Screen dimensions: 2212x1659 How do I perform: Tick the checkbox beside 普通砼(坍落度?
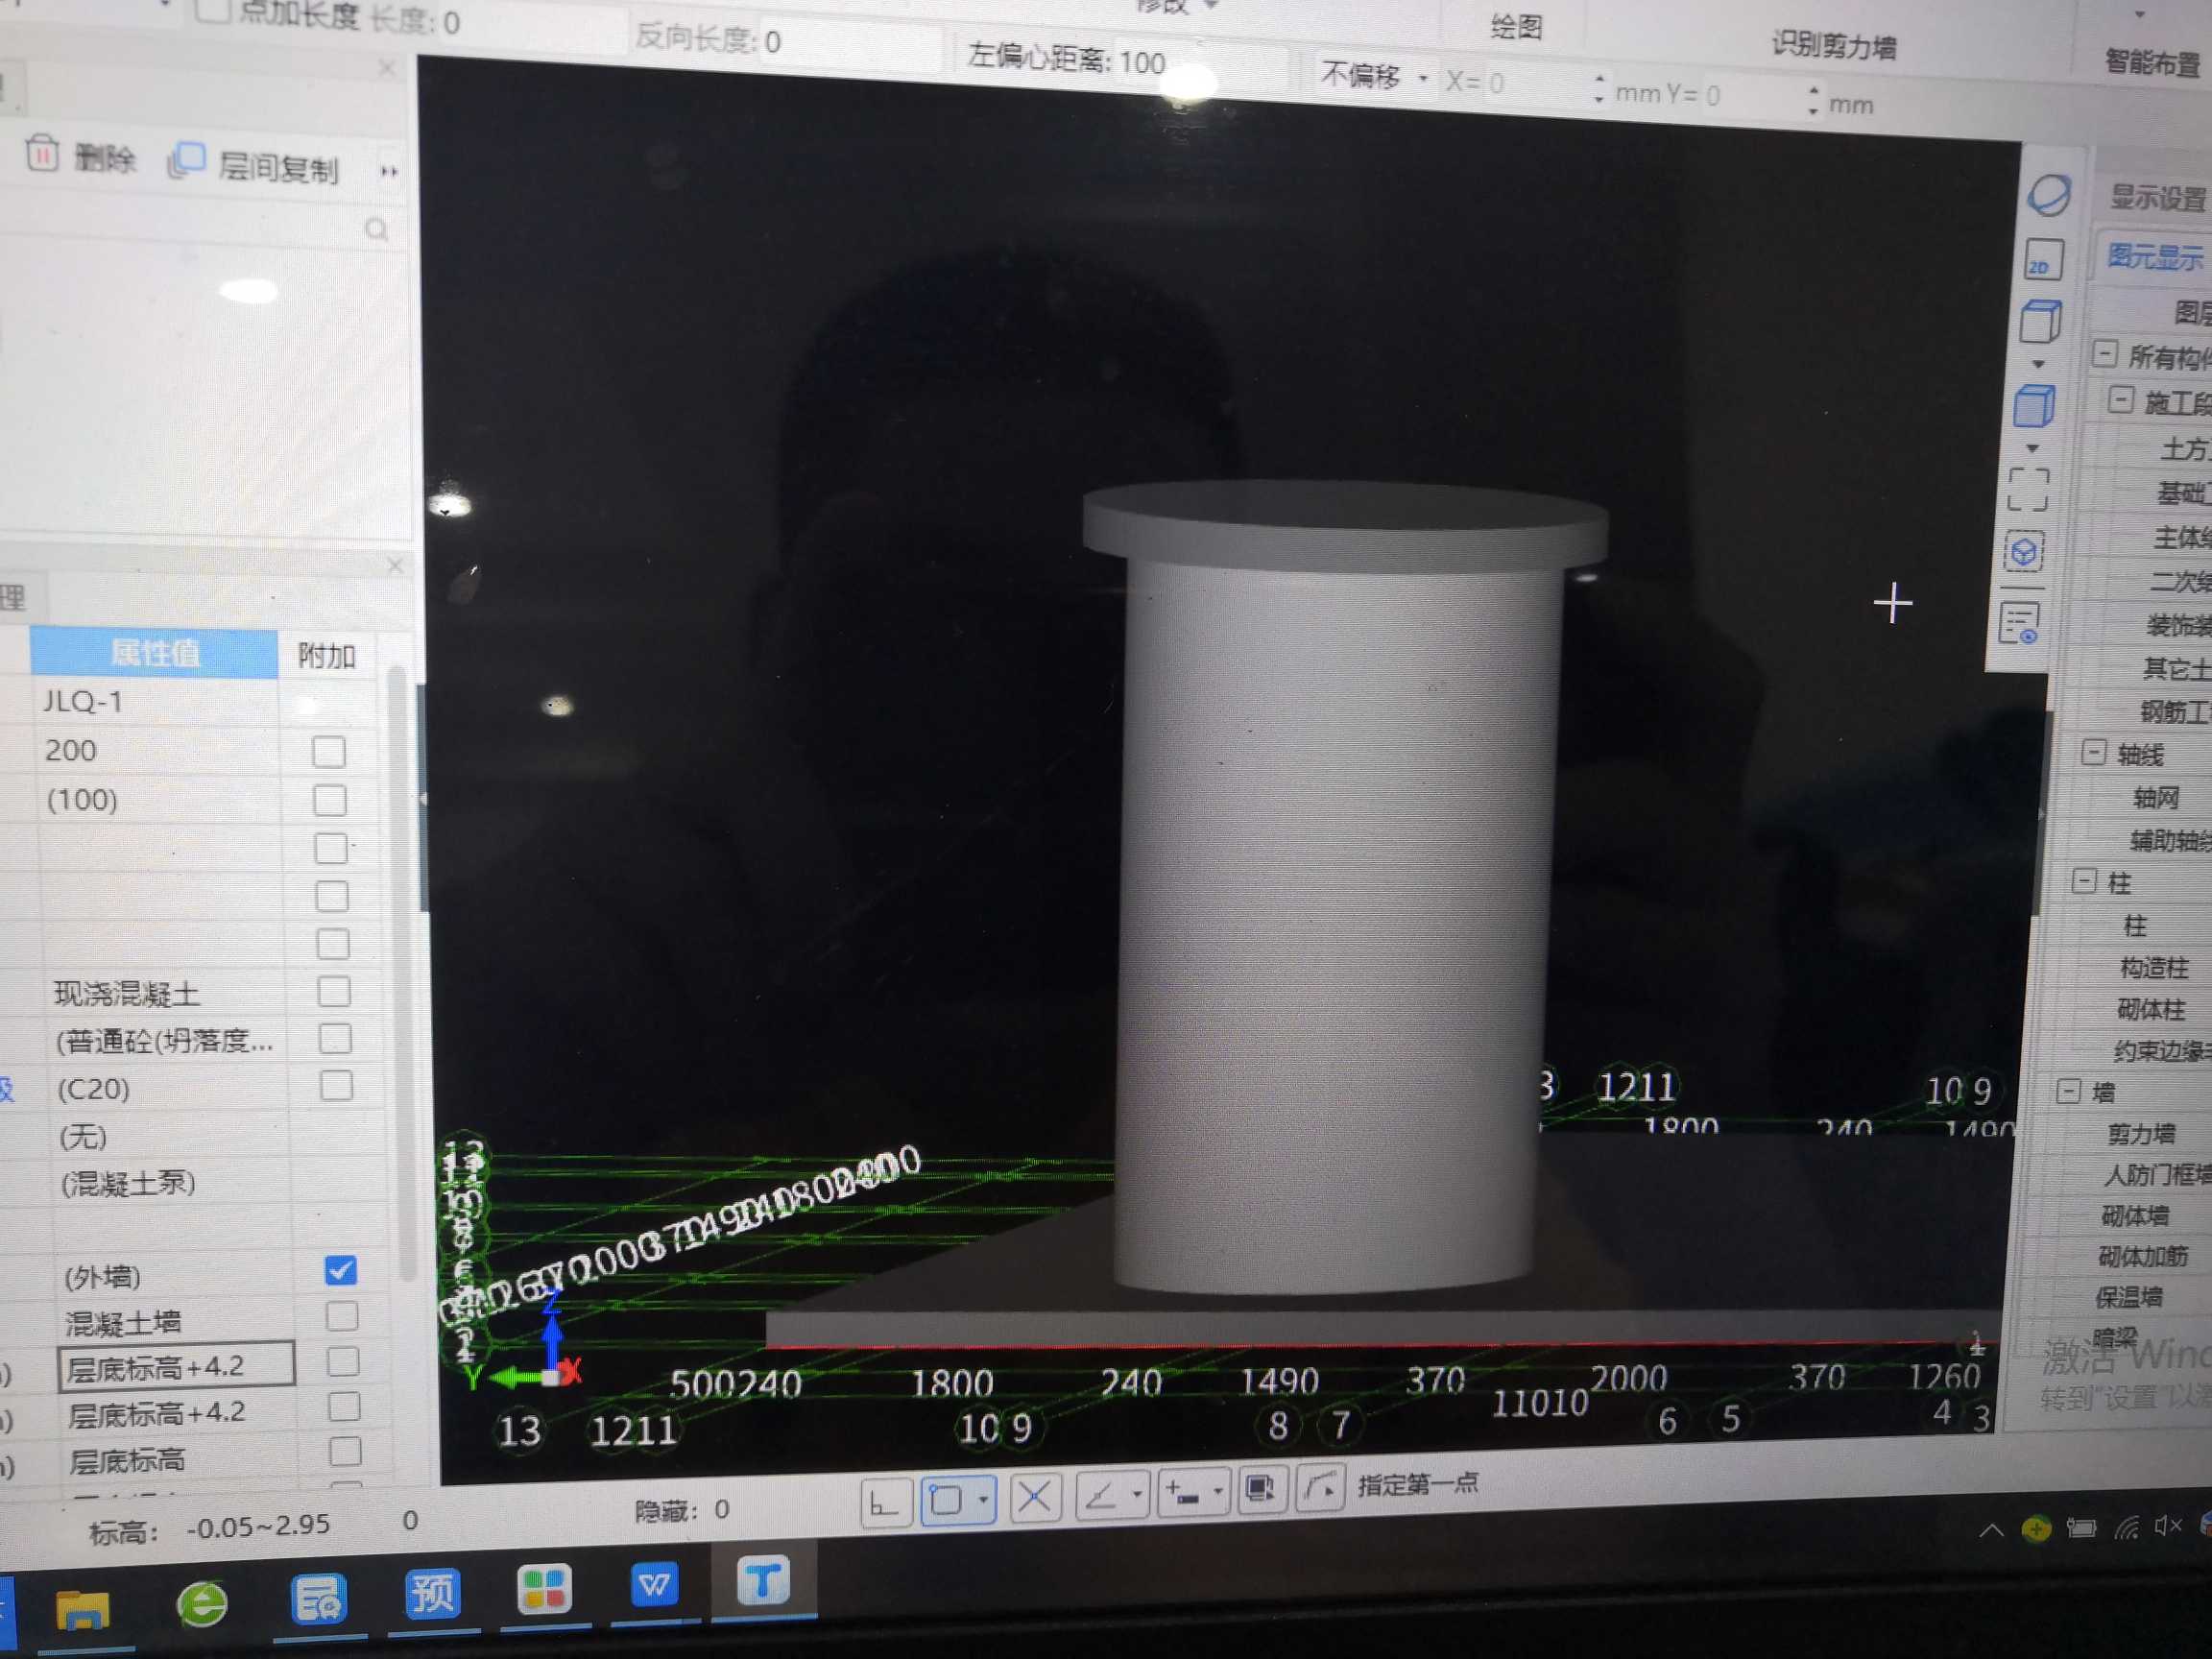coord(334,1039)
